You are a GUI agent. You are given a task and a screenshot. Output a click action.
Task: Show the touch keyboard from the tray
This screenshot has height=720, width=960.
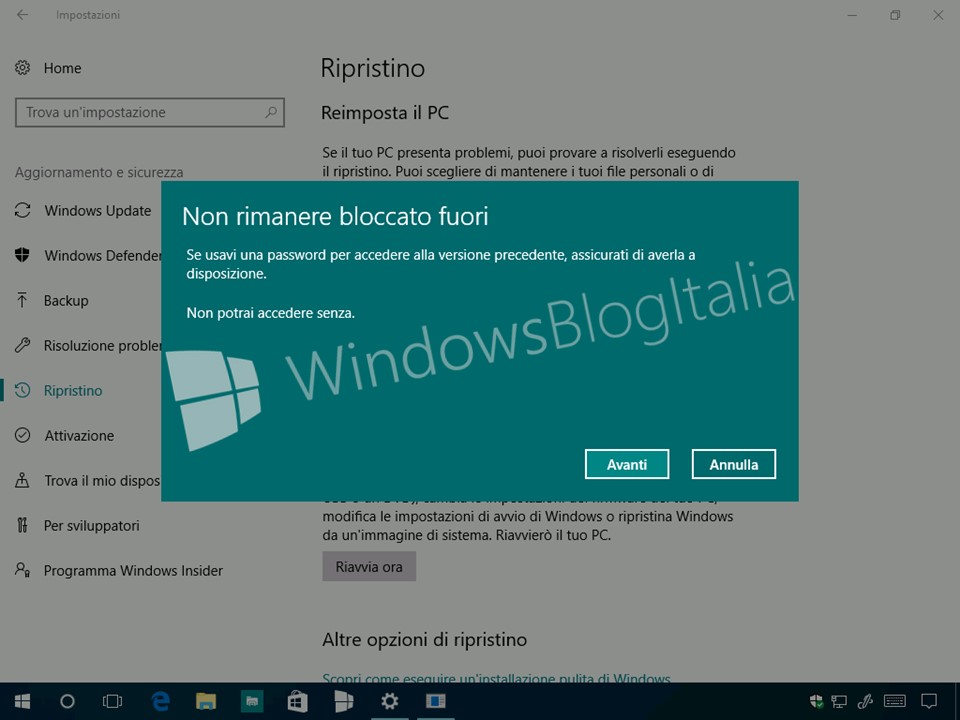click(x=895, y=701)
